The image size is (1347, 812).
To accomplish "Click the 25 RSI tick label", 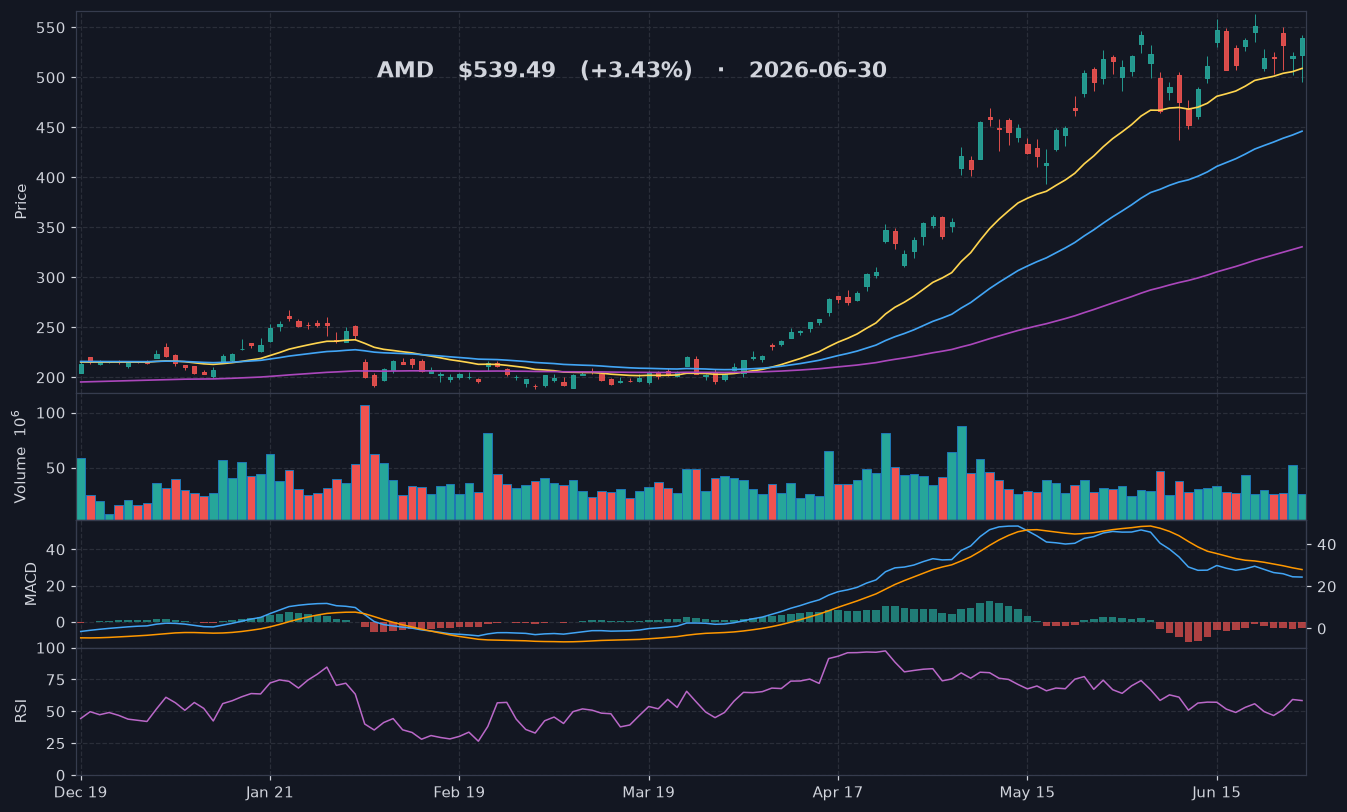I will 55,744.
